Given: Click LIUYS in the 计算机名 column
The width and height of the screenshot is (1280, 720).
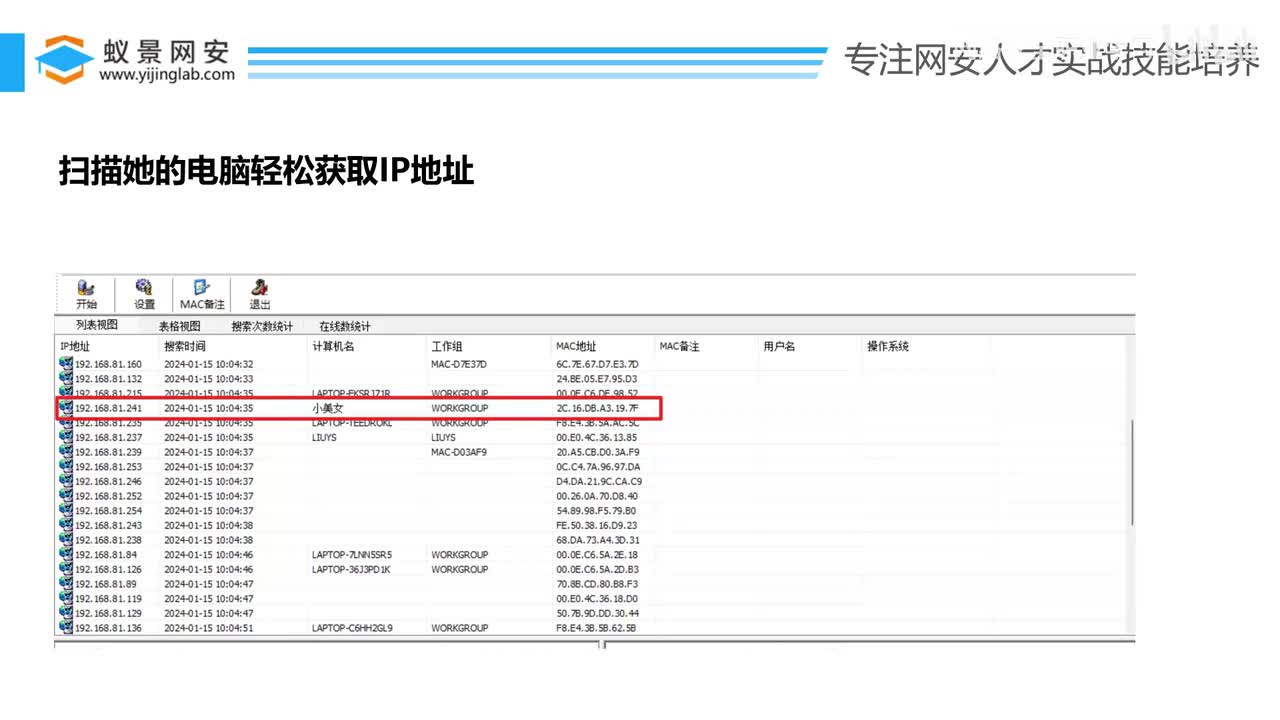Looking at the screenshot, I should click(x=325, y=437).
